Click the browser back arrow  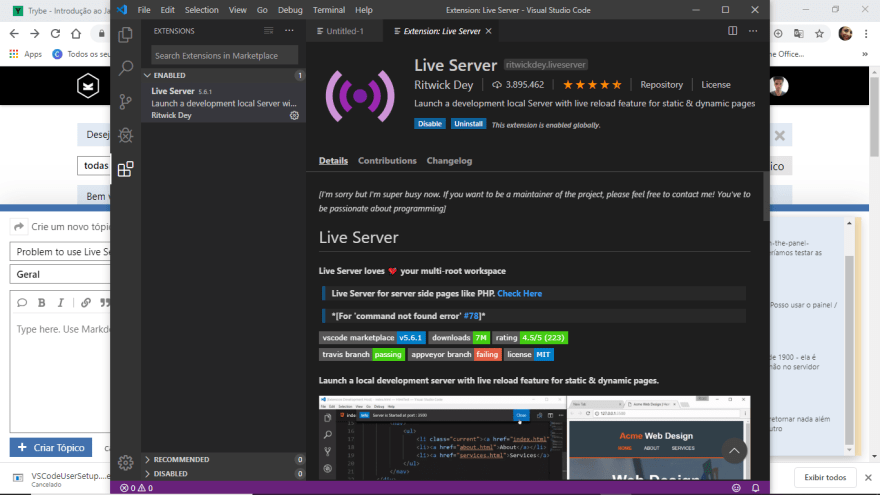point(14,34)
